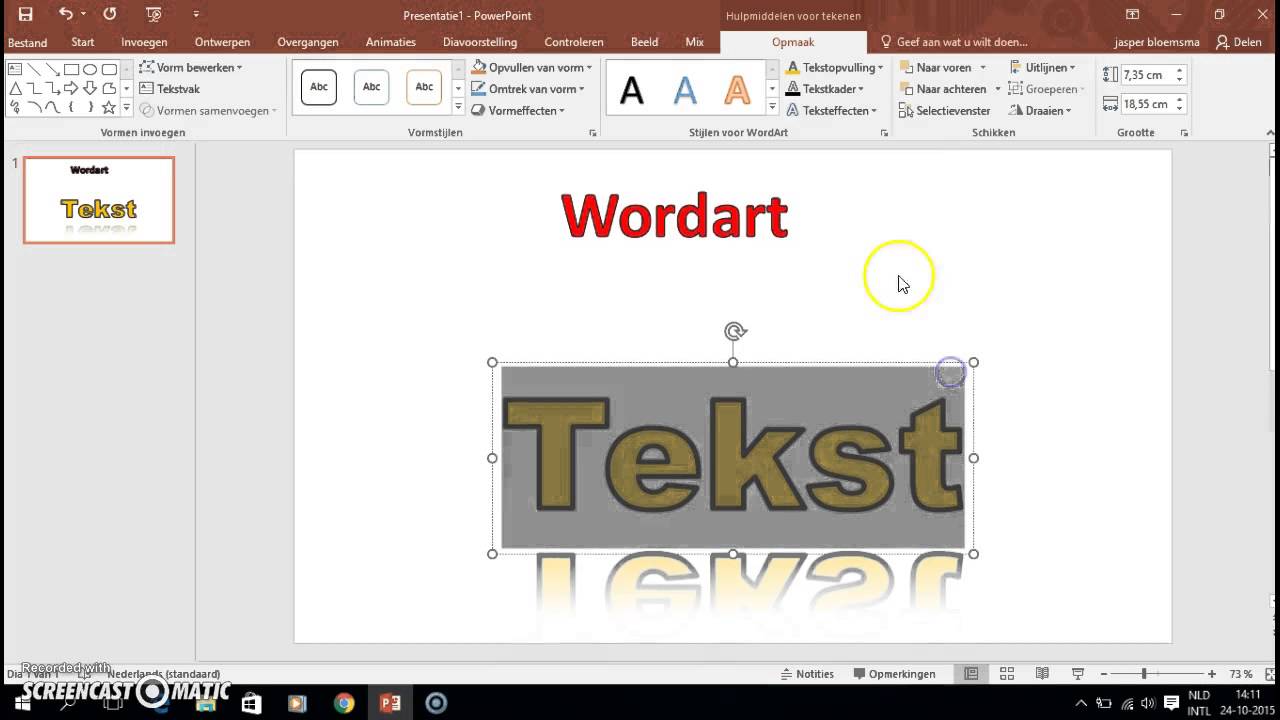The height and width of the screenshot is (720, 1280).
Task: Open Opvullen van vorm fill dropdown
Action: 532,67
